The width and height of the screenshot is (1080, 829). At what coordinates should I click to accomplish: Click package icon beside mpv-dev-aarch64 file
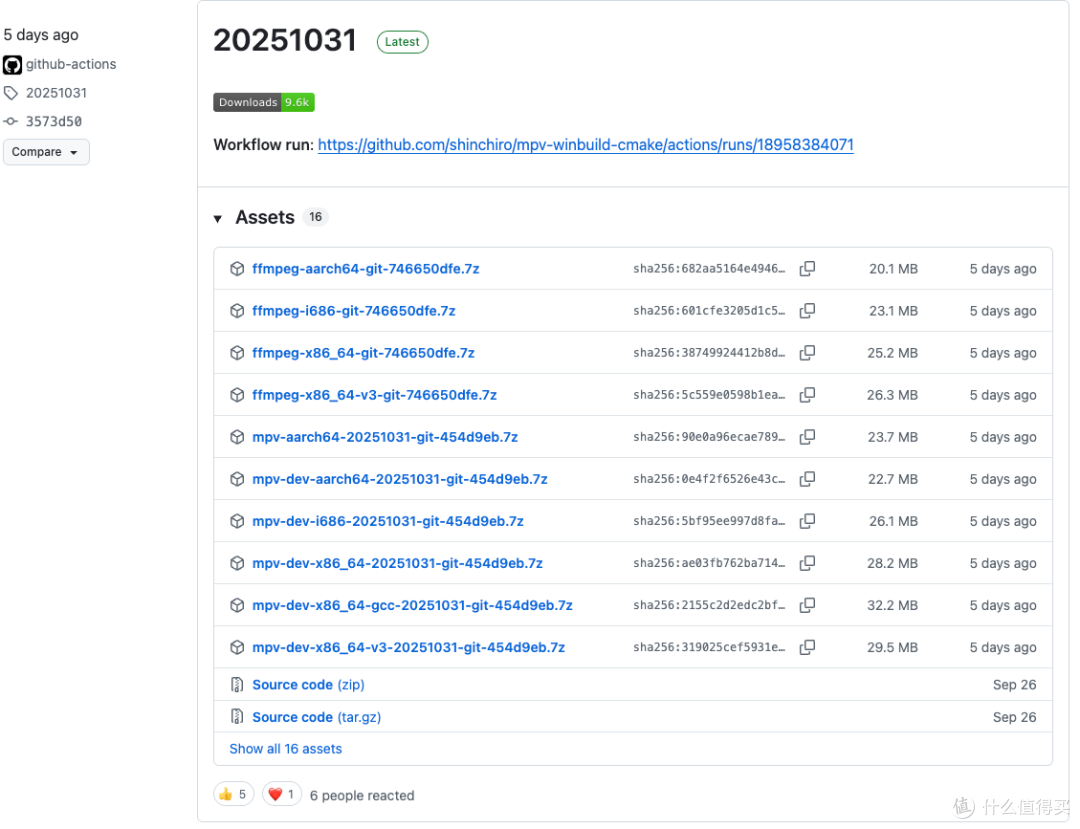tap(237, 479)
